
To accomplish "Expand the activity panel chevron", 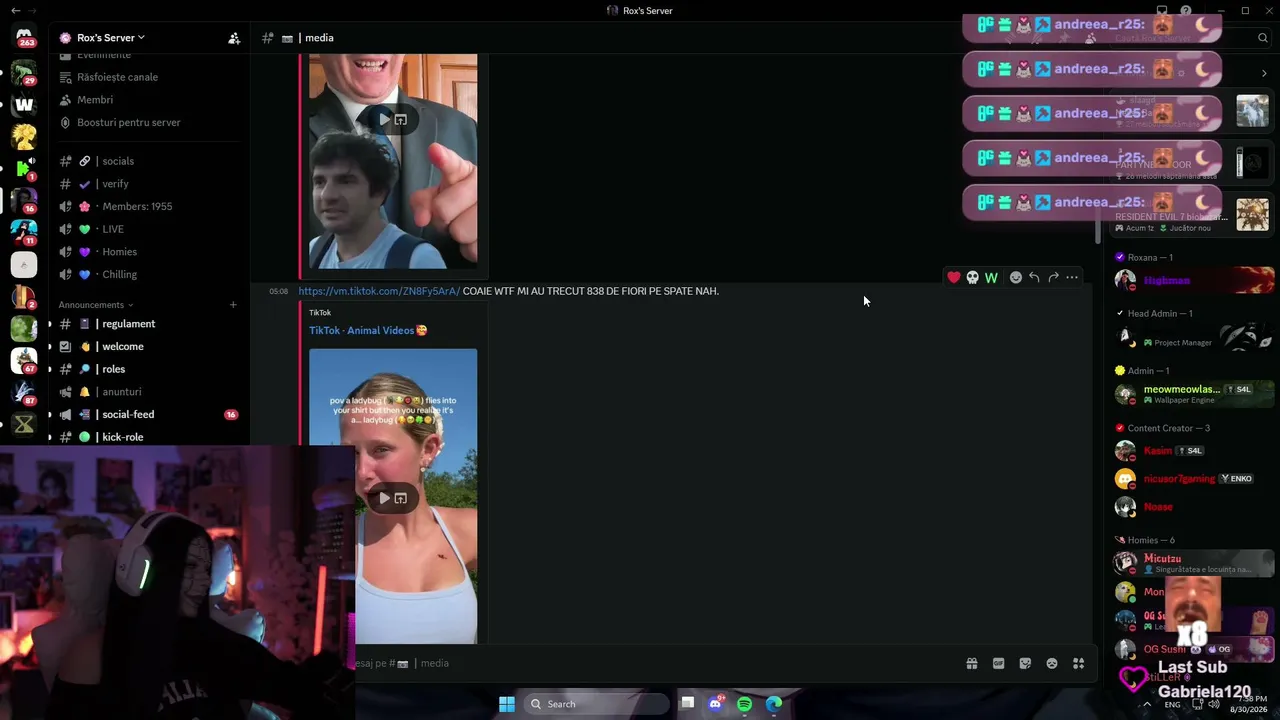I will click(x=1264, y=73).
